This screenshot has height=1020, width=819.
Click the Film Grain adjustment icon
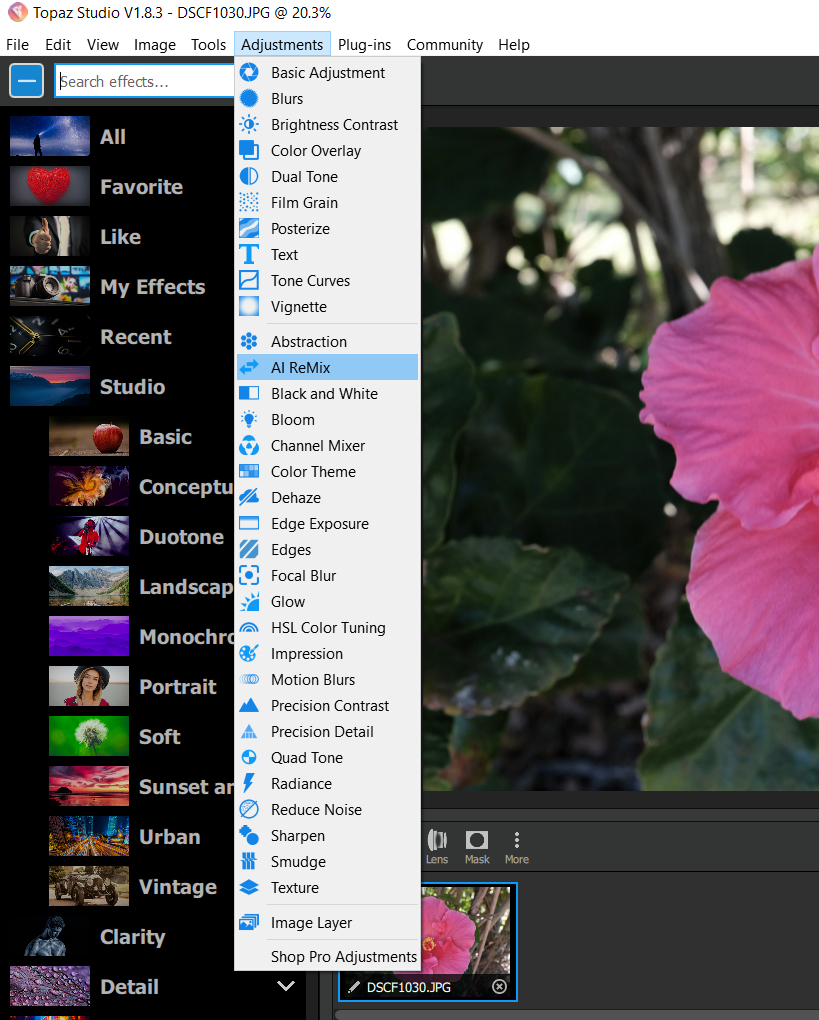tap(249, 203)
